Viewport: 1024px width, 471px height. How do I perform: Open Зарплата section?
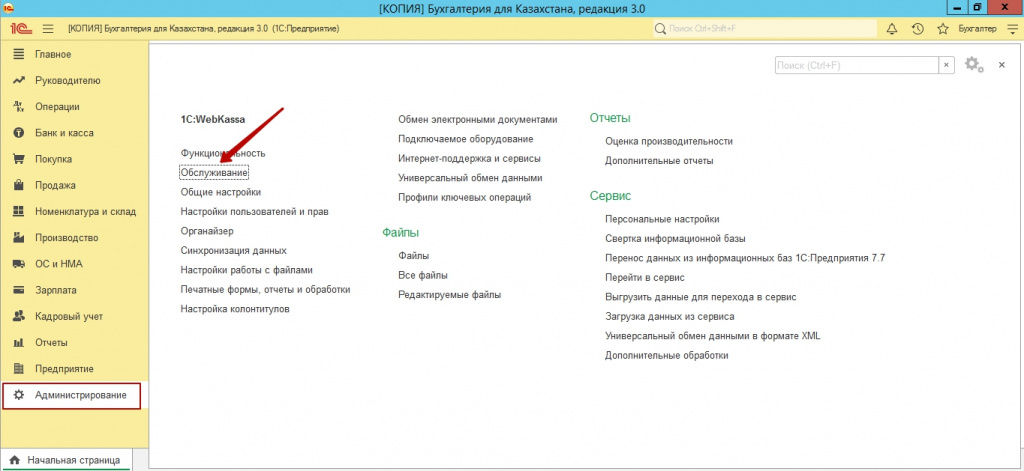pos(74,290)
